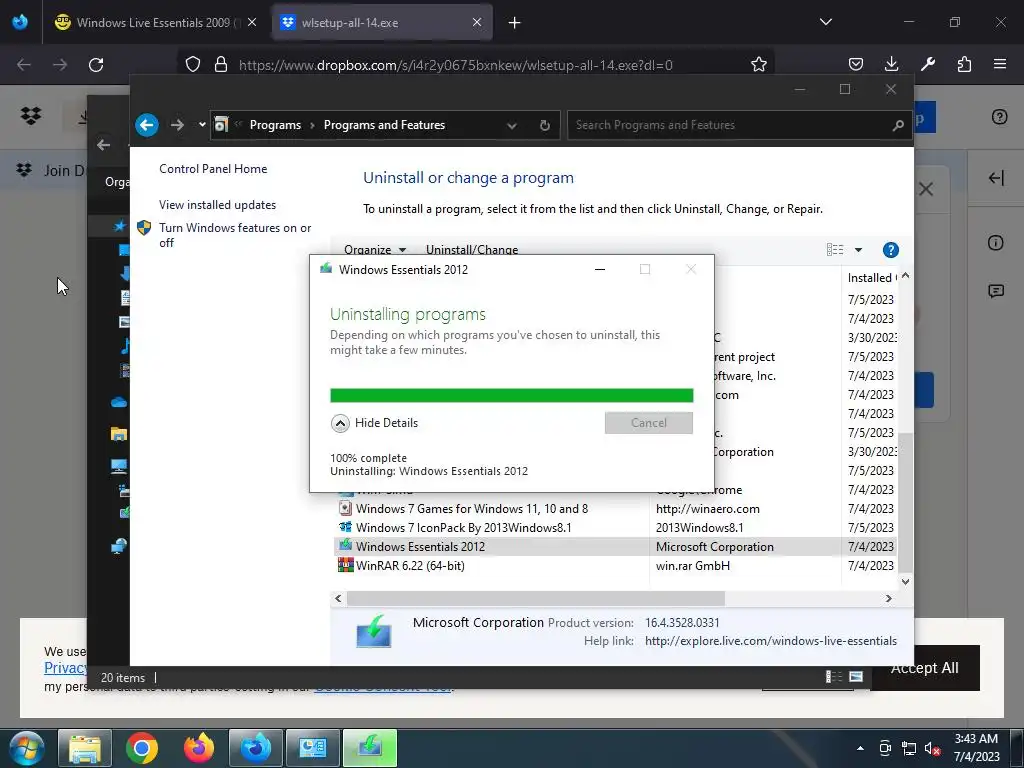This screenshot has height=768, width=1024.
Task: Click the shield tracking protection icon
Action: (x=193, y=64)
